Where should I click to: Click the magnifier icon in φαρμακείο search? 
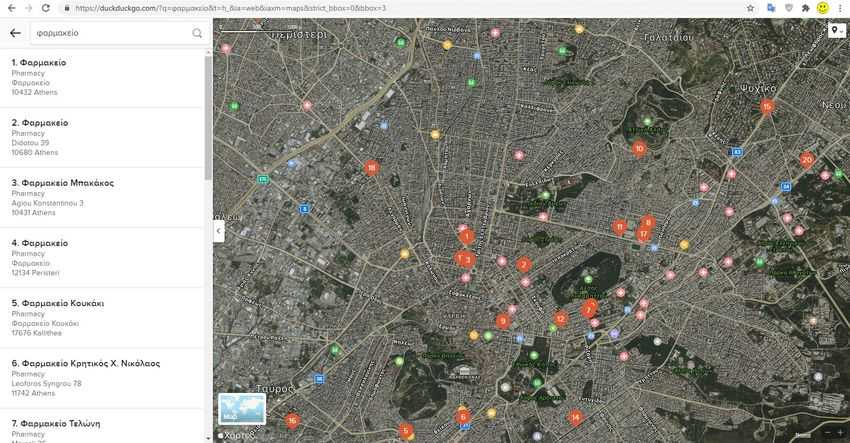[197, 33]
